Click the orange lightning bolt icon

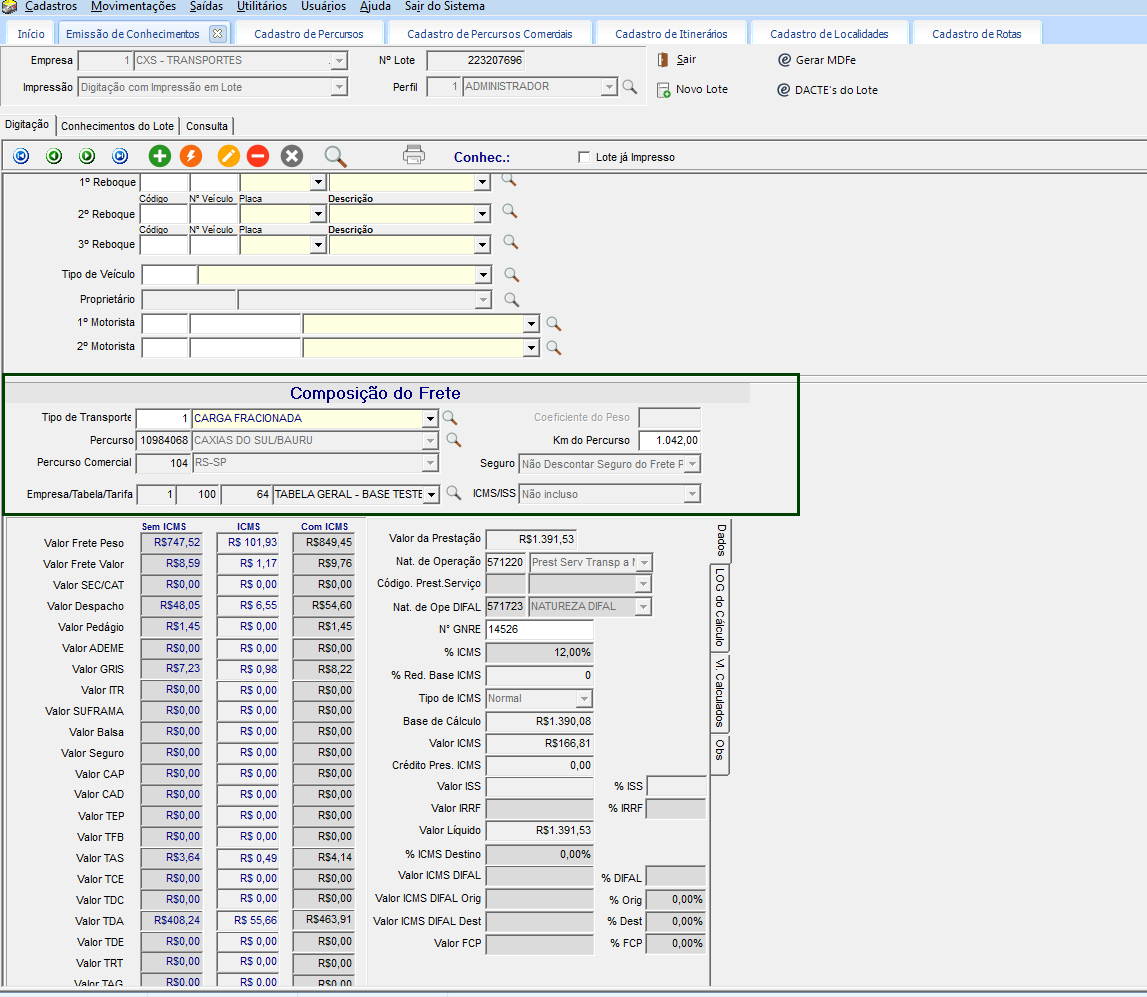point(191,156)
